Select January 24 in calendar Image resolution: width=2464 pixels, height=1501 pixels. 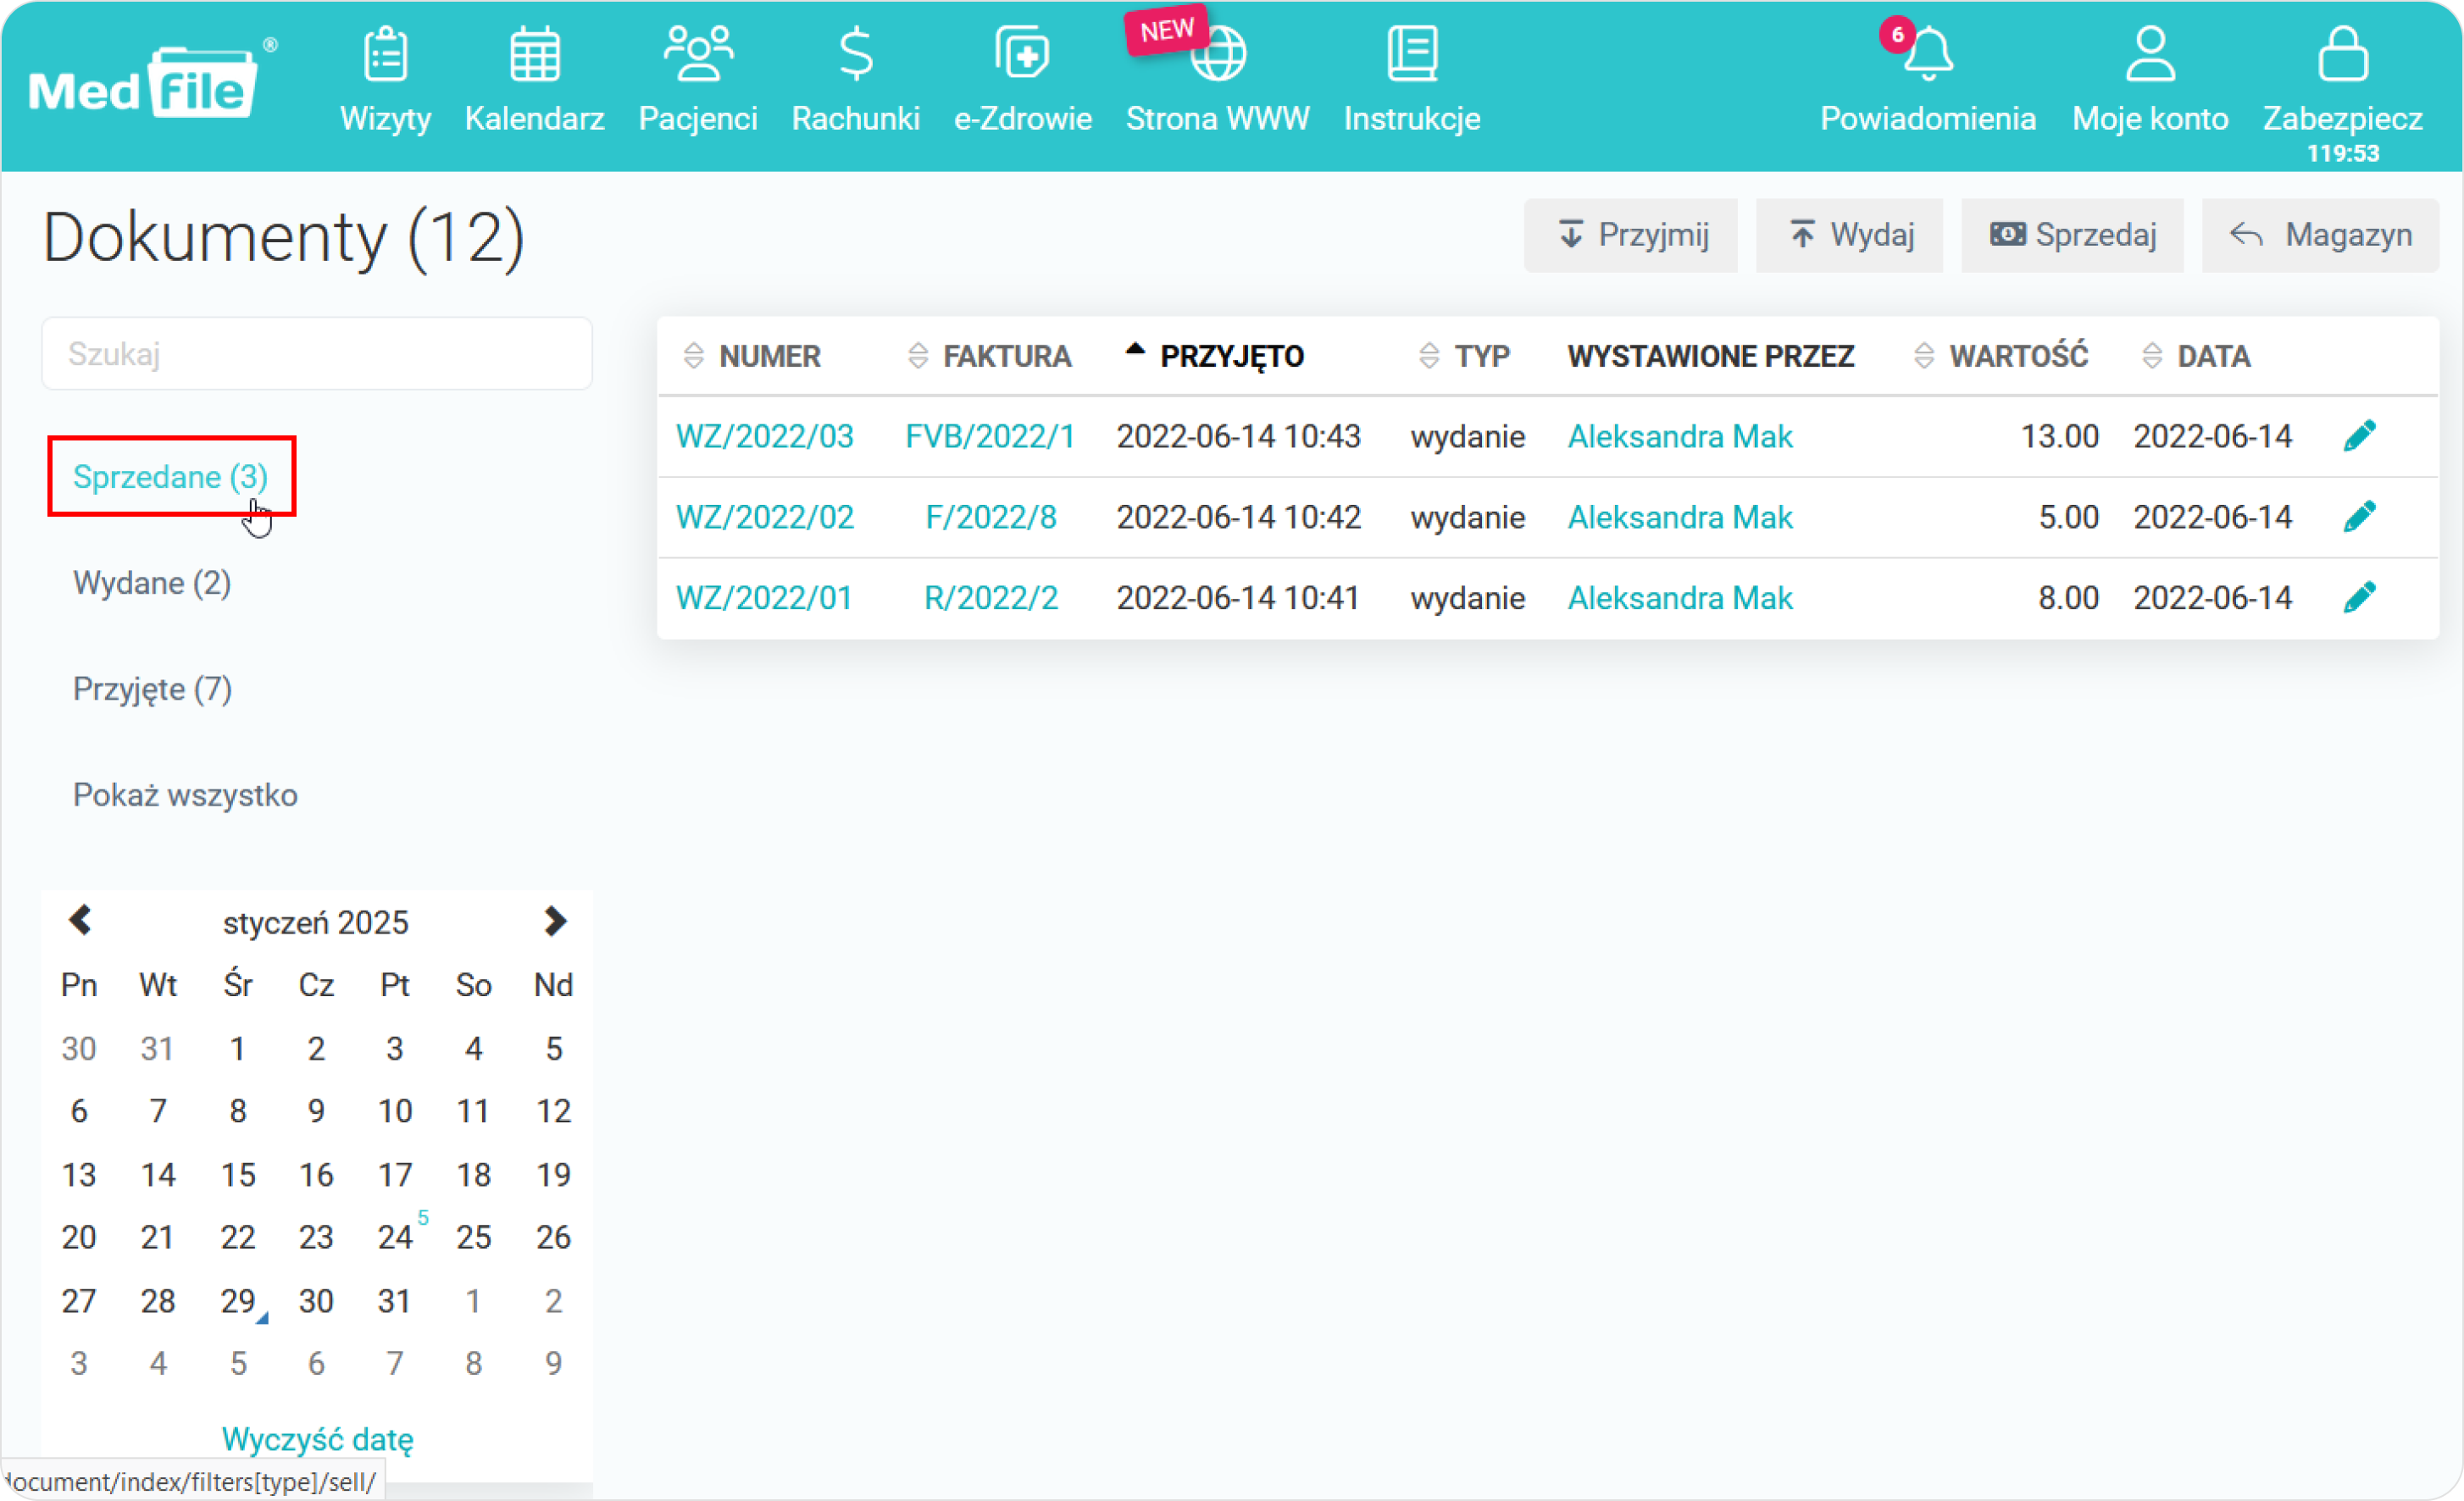pyautogui.click(x=395, y=1238)
